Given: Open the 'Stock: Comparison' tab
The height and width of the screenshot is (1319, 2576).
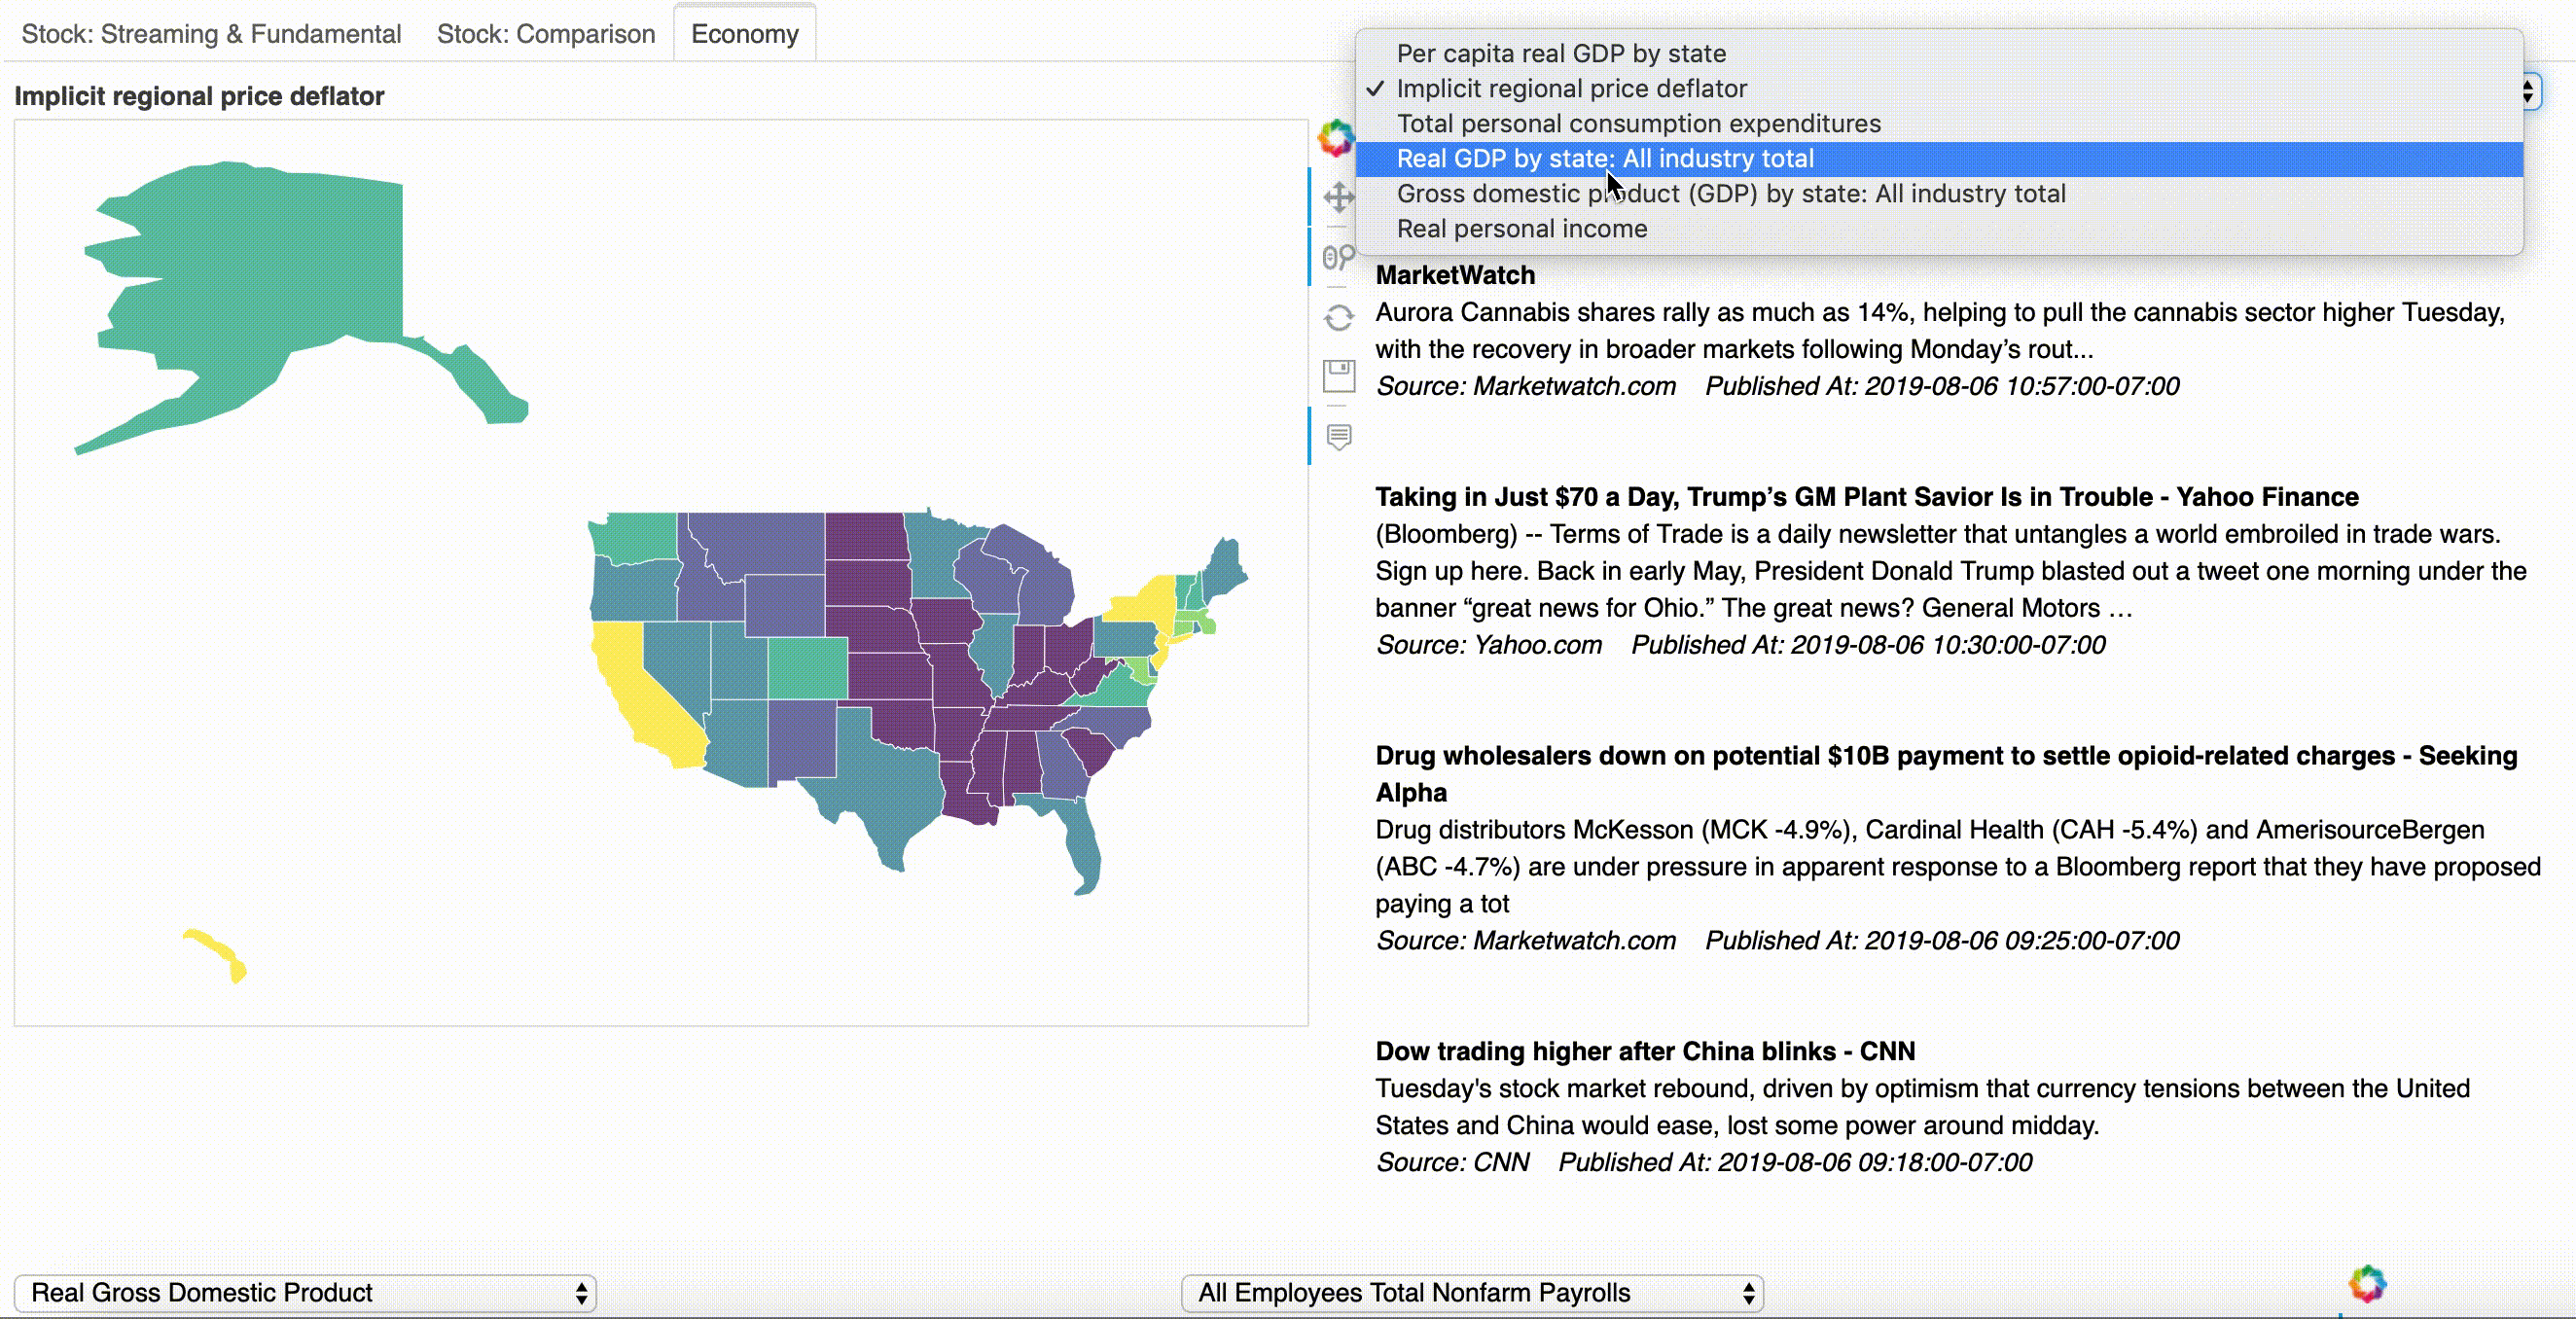Looking at the screenshot, I should (x=546, y=34).
